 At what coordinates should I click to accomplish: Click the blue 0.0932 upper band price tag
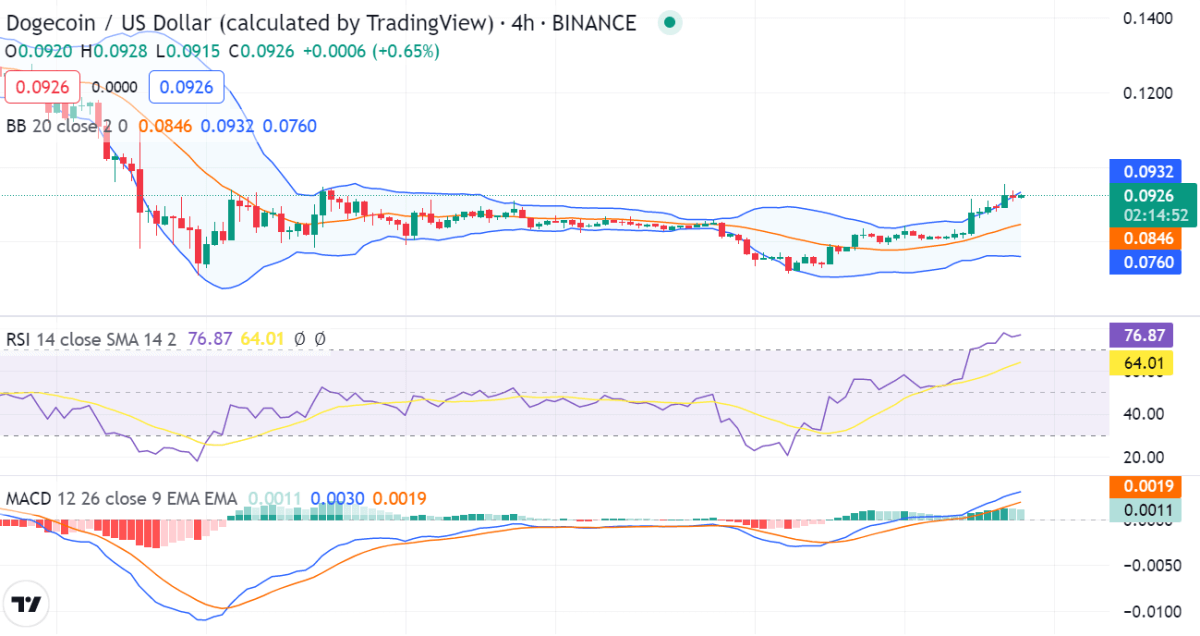coord(1146,171)
